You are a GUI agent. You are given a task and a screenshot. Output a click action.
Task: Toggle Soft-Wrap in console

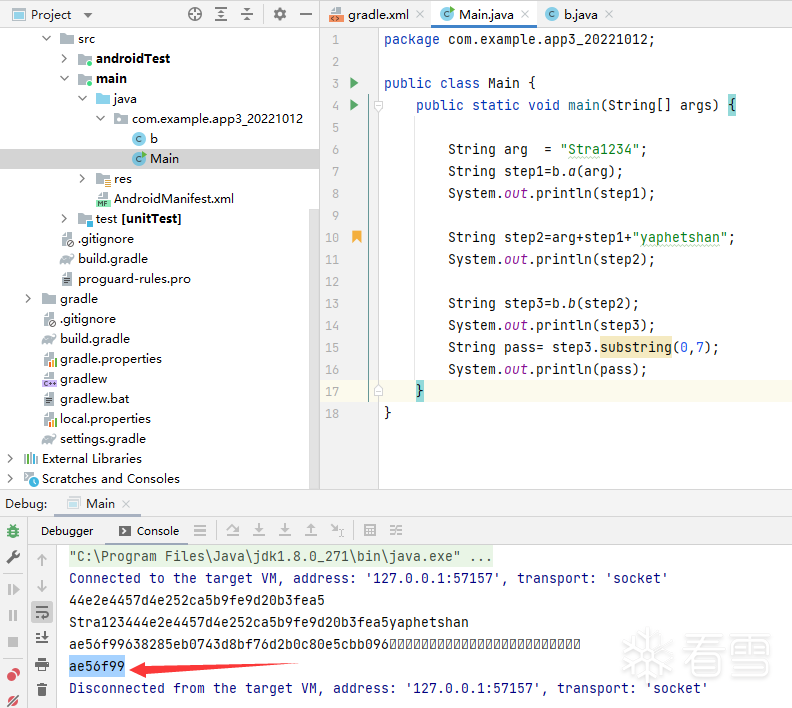point(42,613)
